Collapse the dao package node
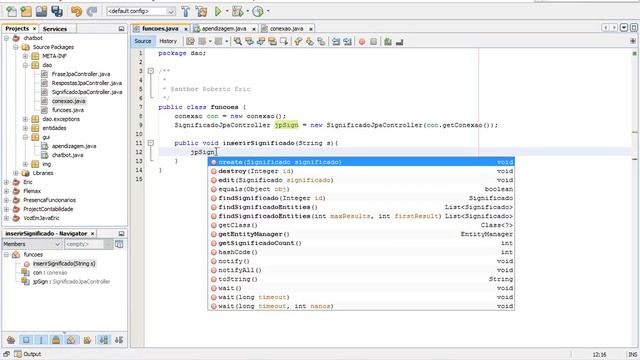 click(25, 65)
